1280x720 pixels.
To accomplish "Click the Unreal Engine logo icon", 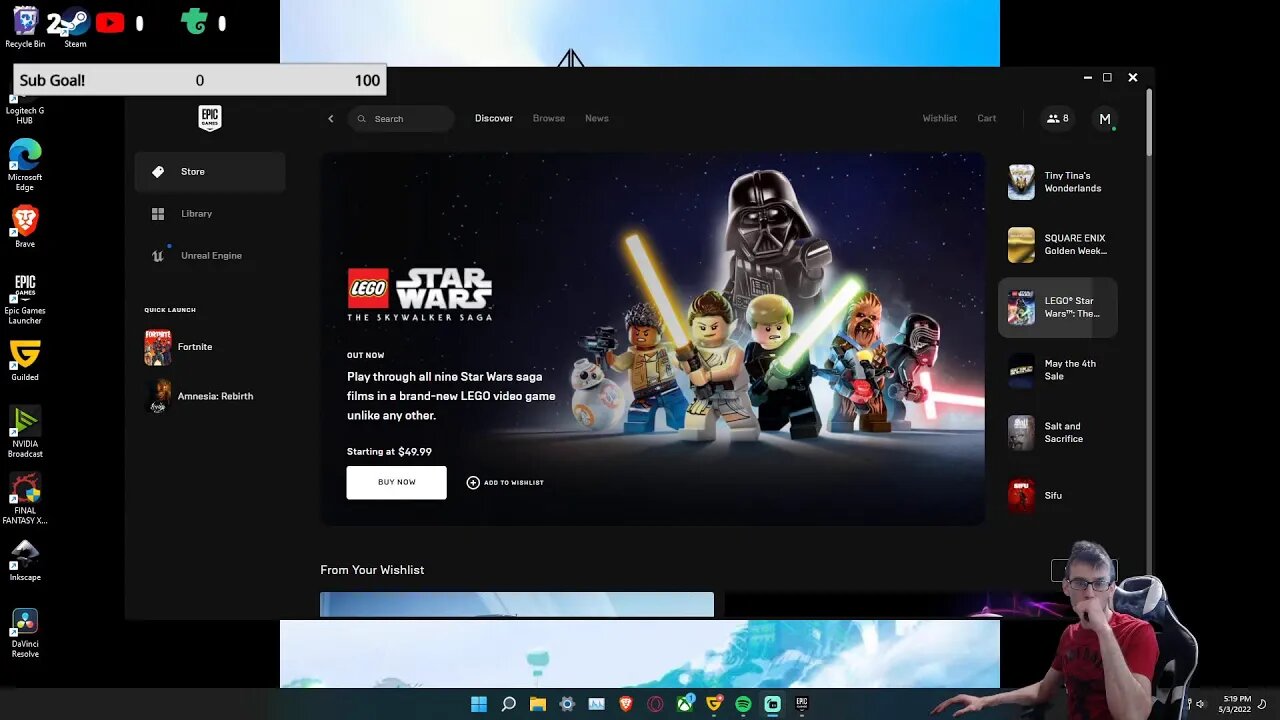I will [158, 256].
